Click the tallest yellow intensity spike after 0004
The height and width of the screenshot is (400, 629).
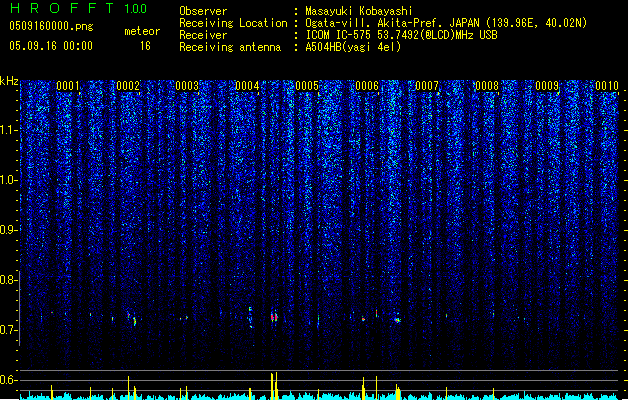click(276, 385)
